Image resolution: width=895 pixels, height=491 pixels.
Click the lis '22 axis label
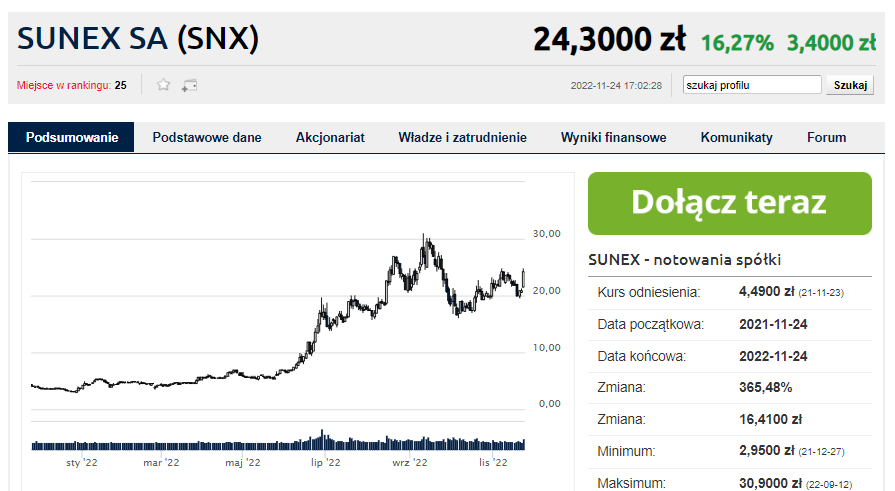(493, 462)
